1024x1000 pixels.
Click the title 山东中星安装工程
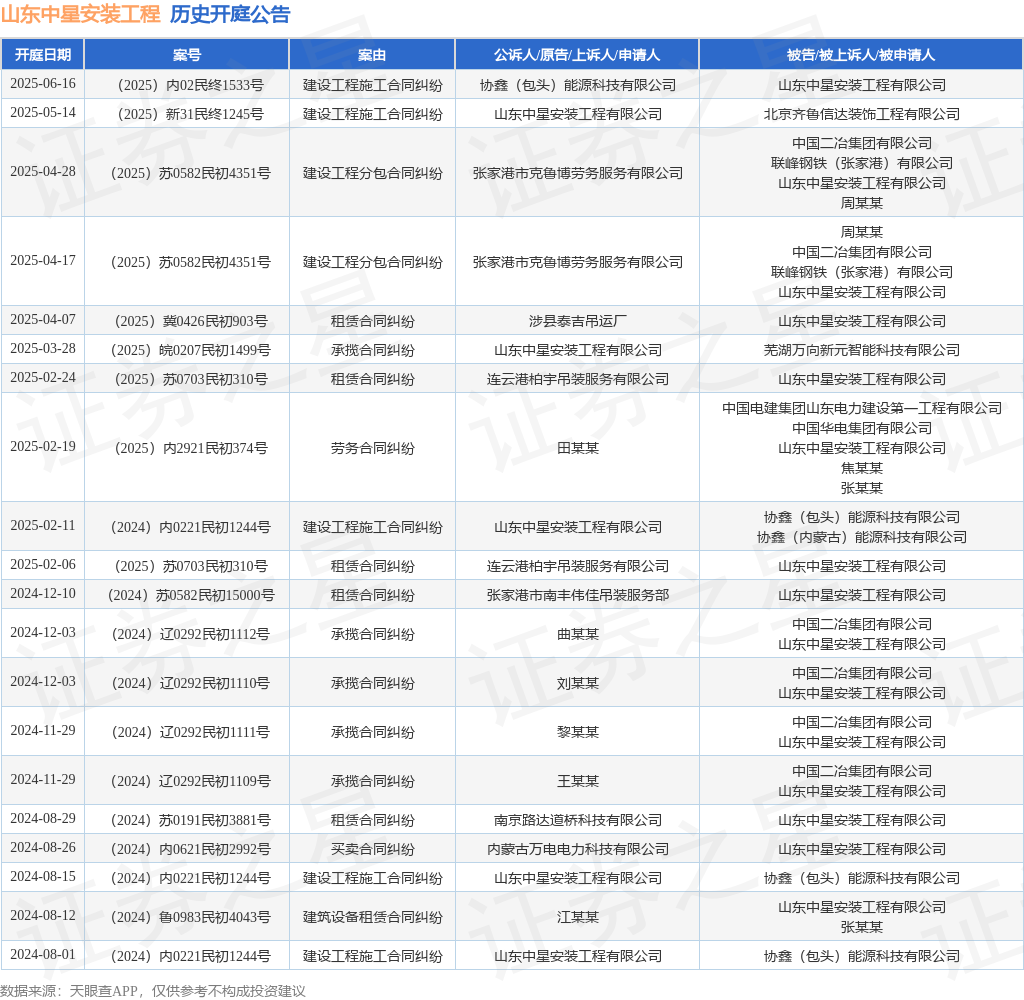tap(80, 14)
